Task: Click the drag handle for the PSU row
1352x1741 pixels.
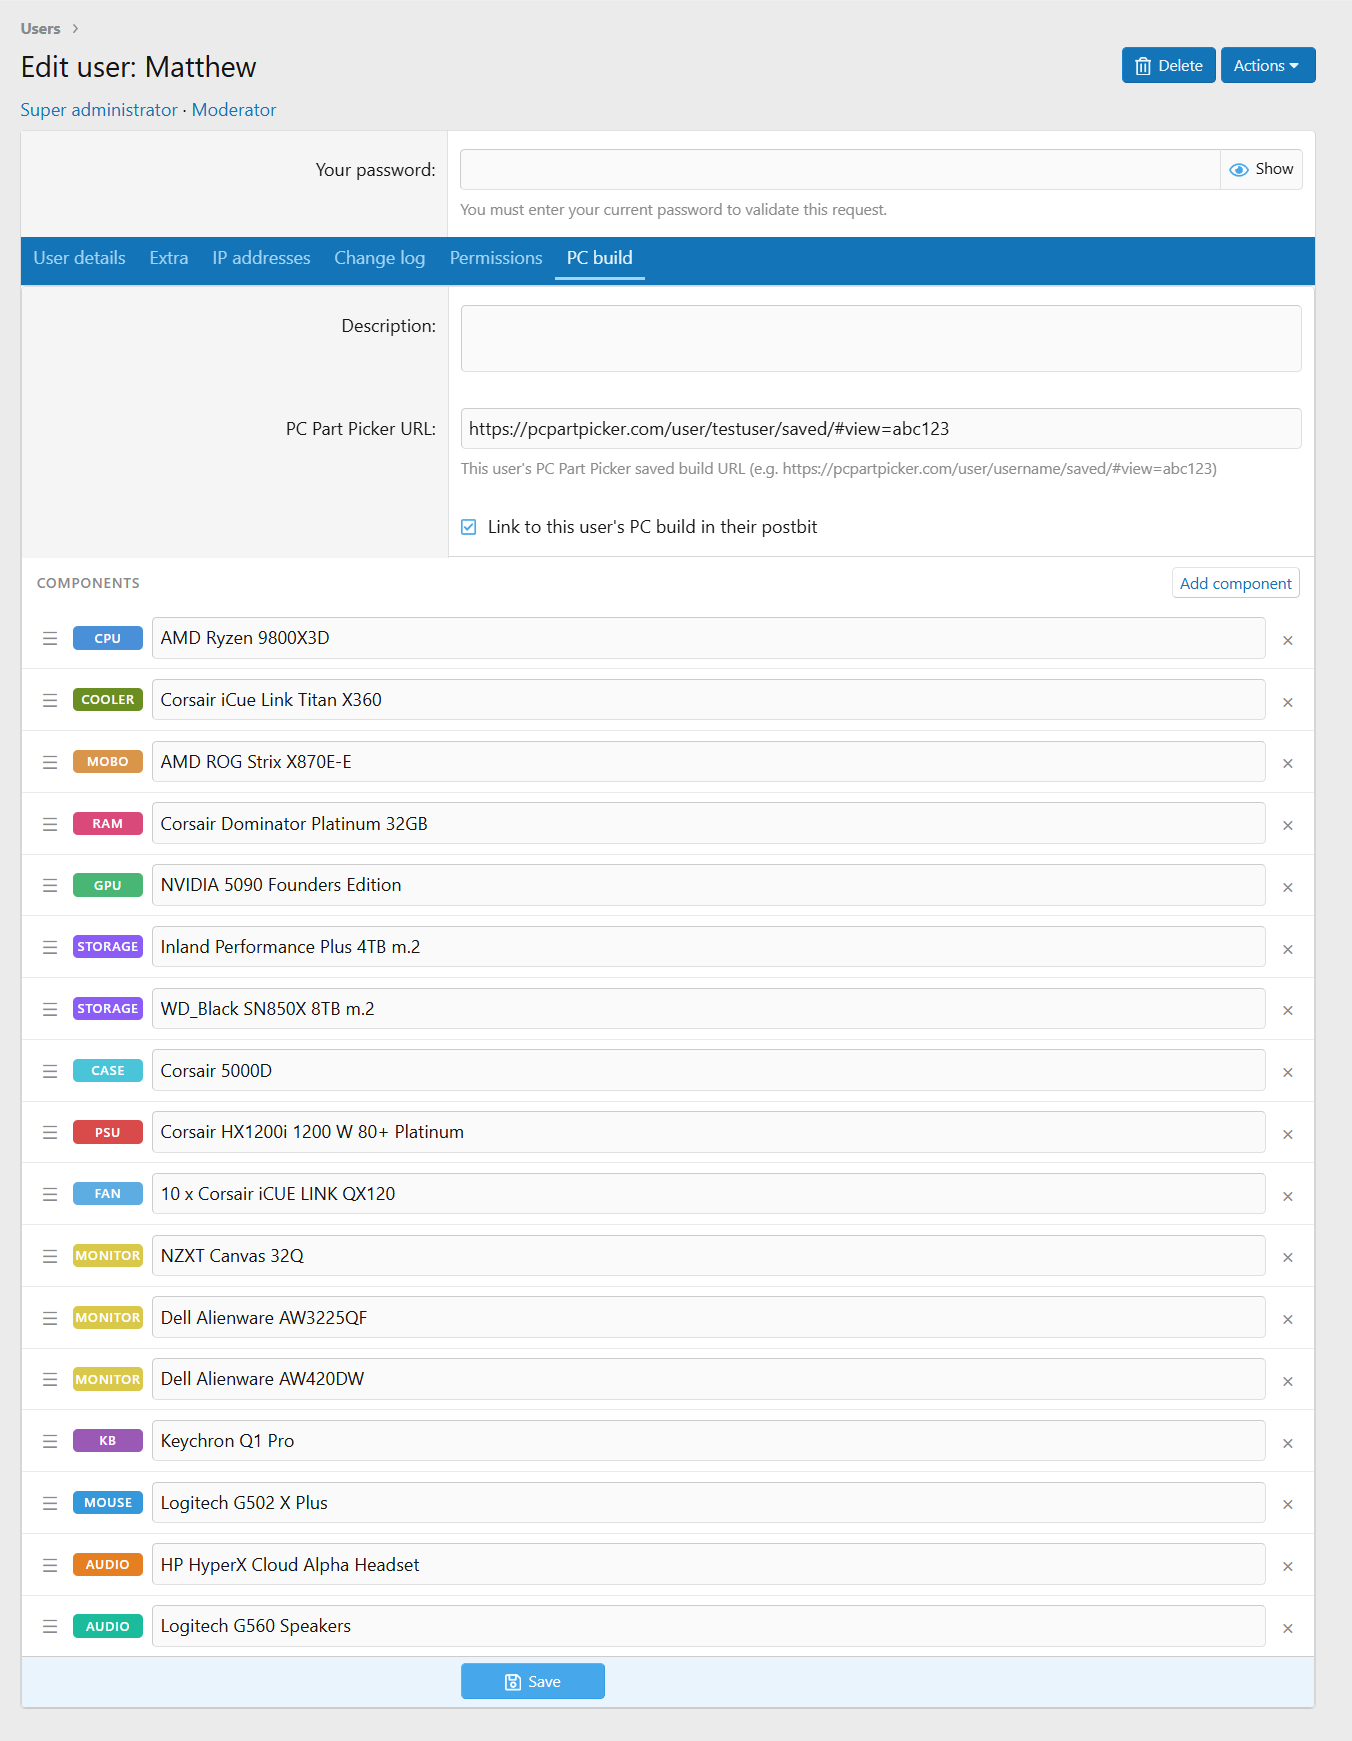Action: pyautogui.click(x=50, y=1133)
